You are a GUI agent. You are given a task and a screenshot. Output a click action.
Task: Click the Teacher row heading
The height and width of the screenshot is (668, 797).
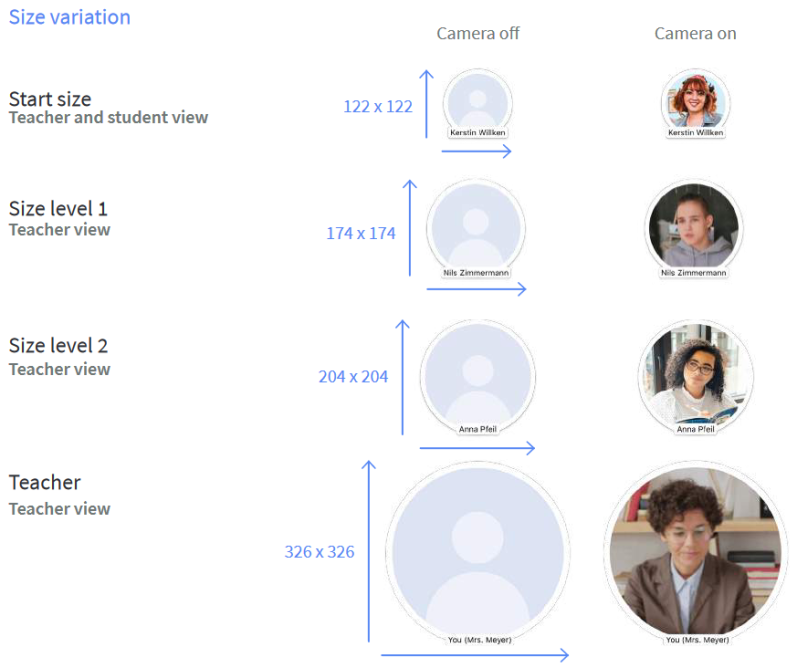(45, 482)
